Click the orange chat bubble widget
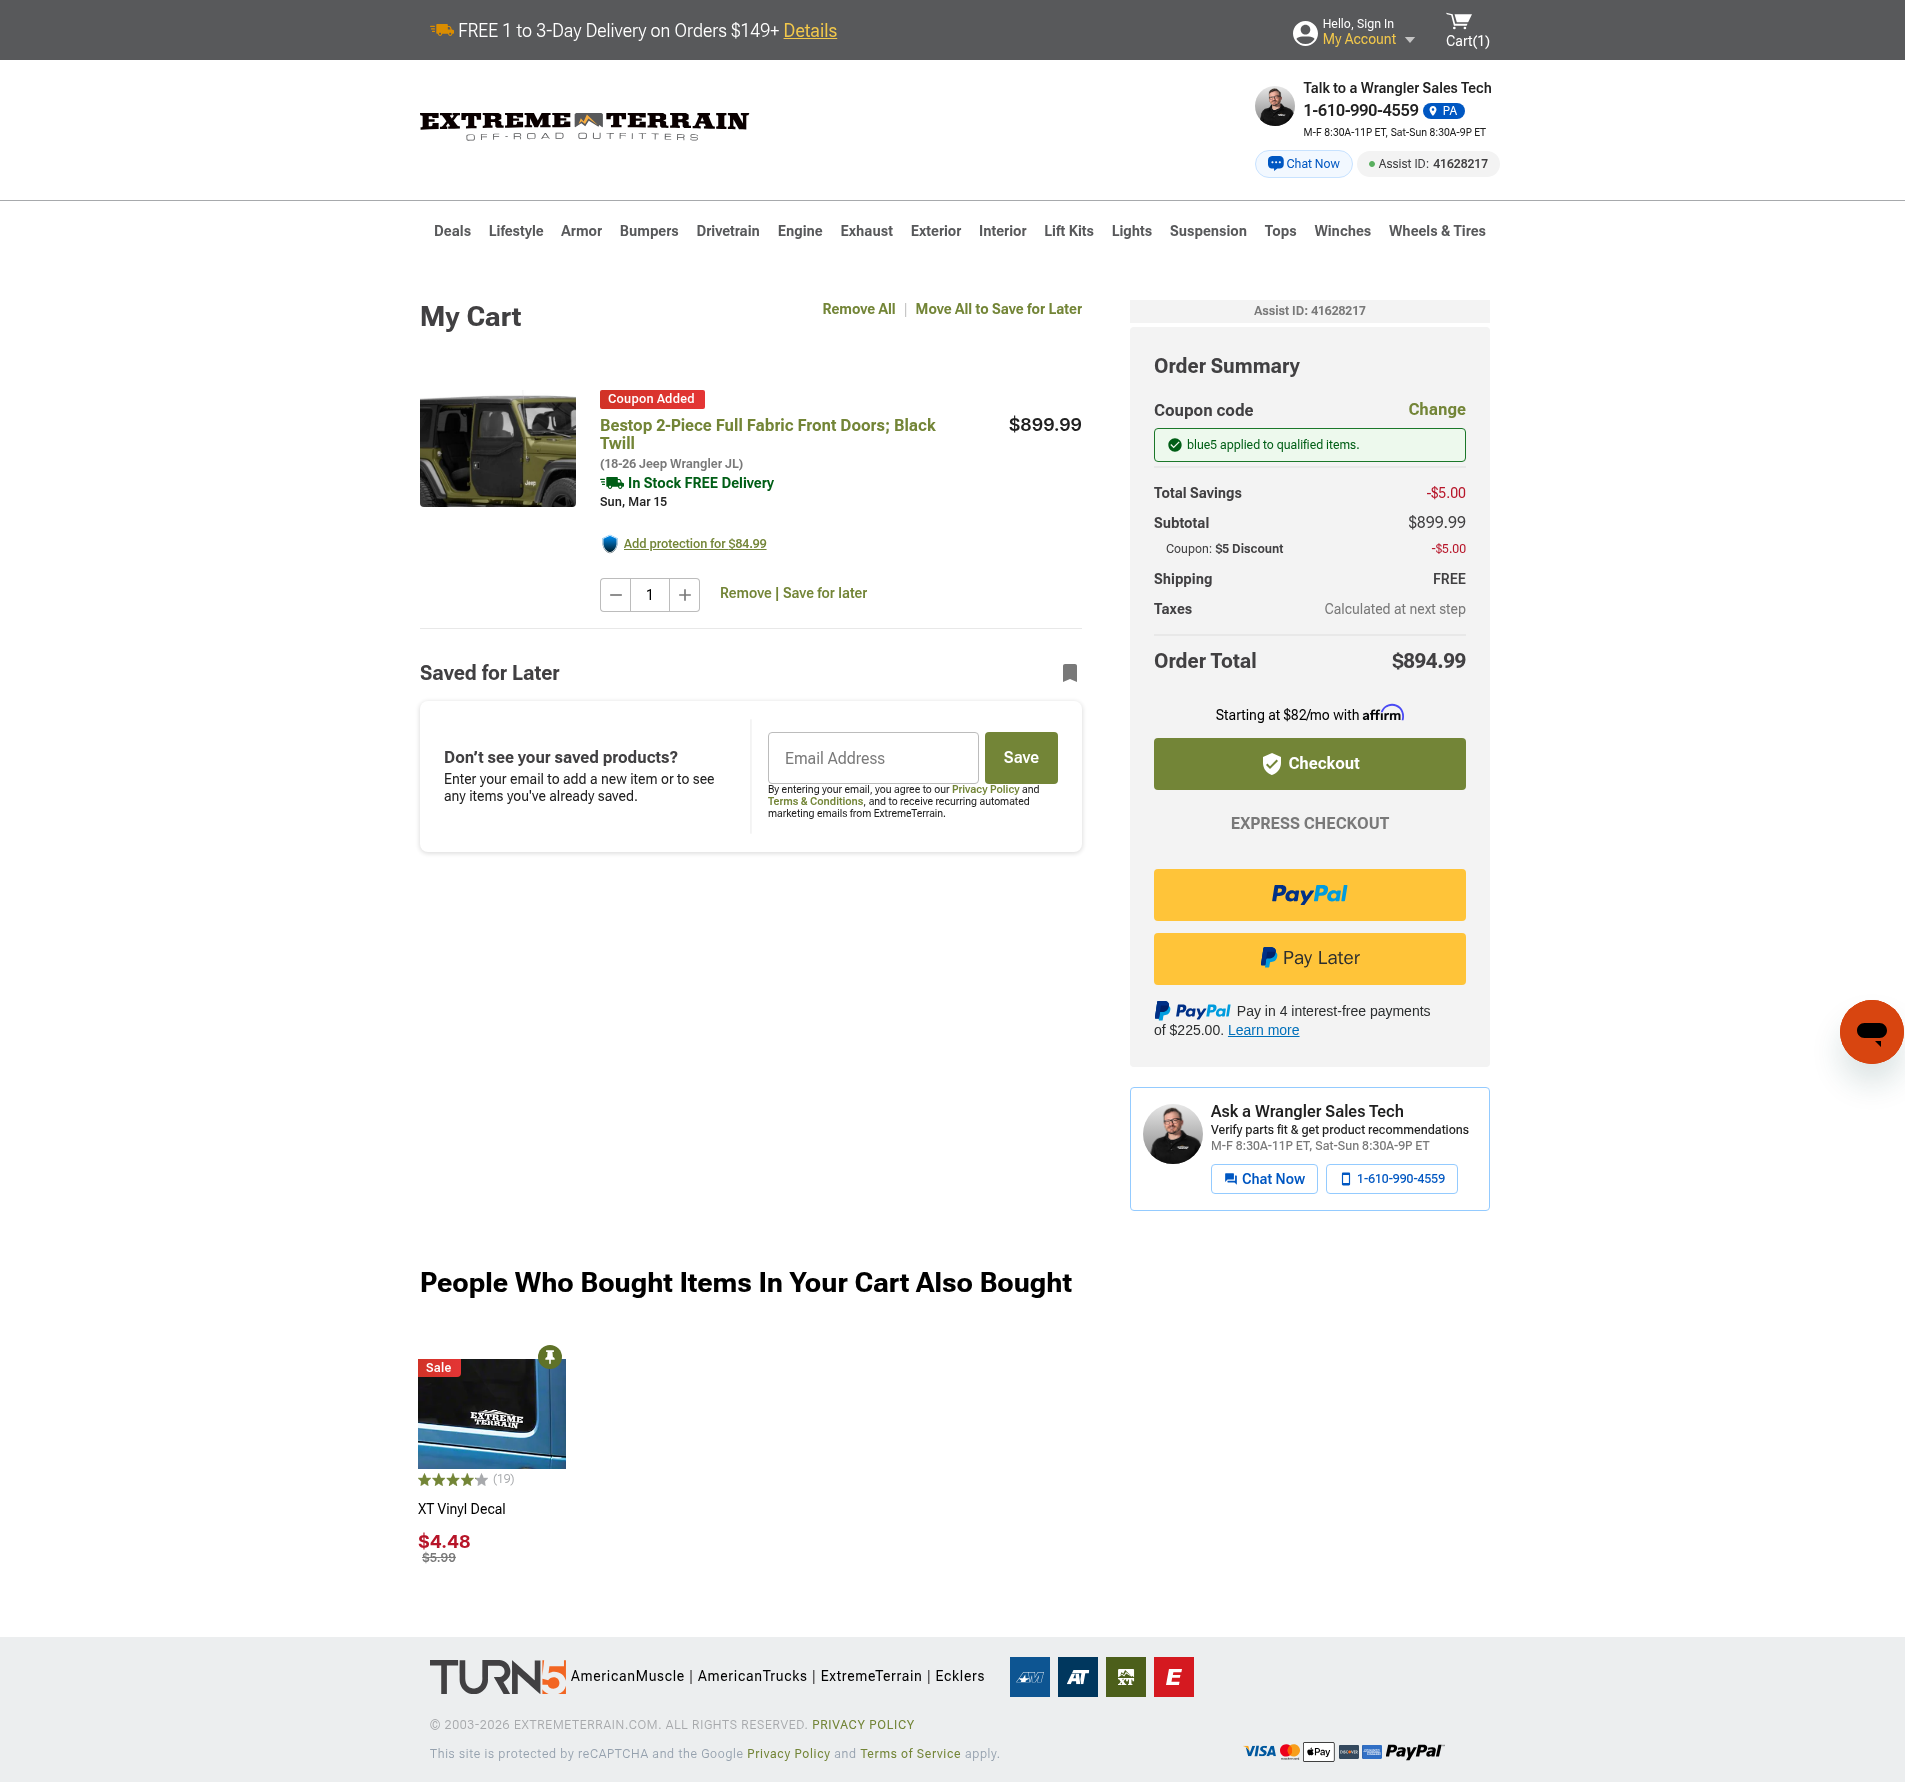The image size is (1905, 1782). 1871,1031
